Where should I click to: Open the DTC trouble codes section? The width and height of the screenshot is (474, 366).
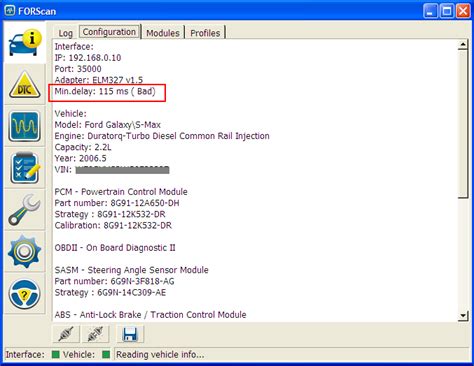(x=25, y=85)
